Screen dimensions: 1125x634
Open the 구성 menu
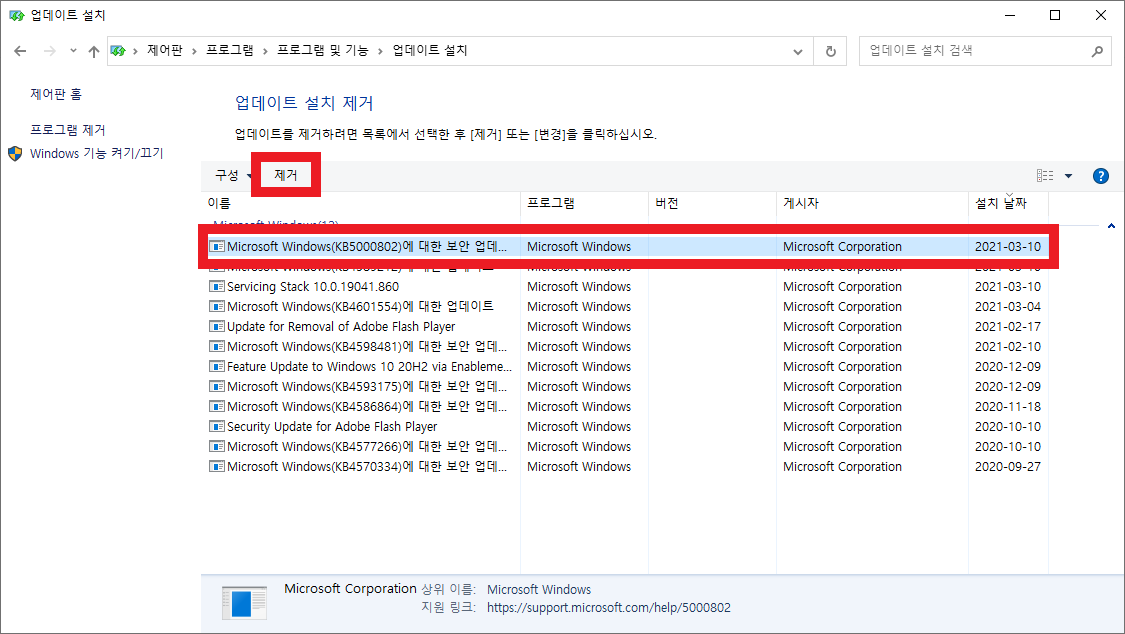[233, 175]
